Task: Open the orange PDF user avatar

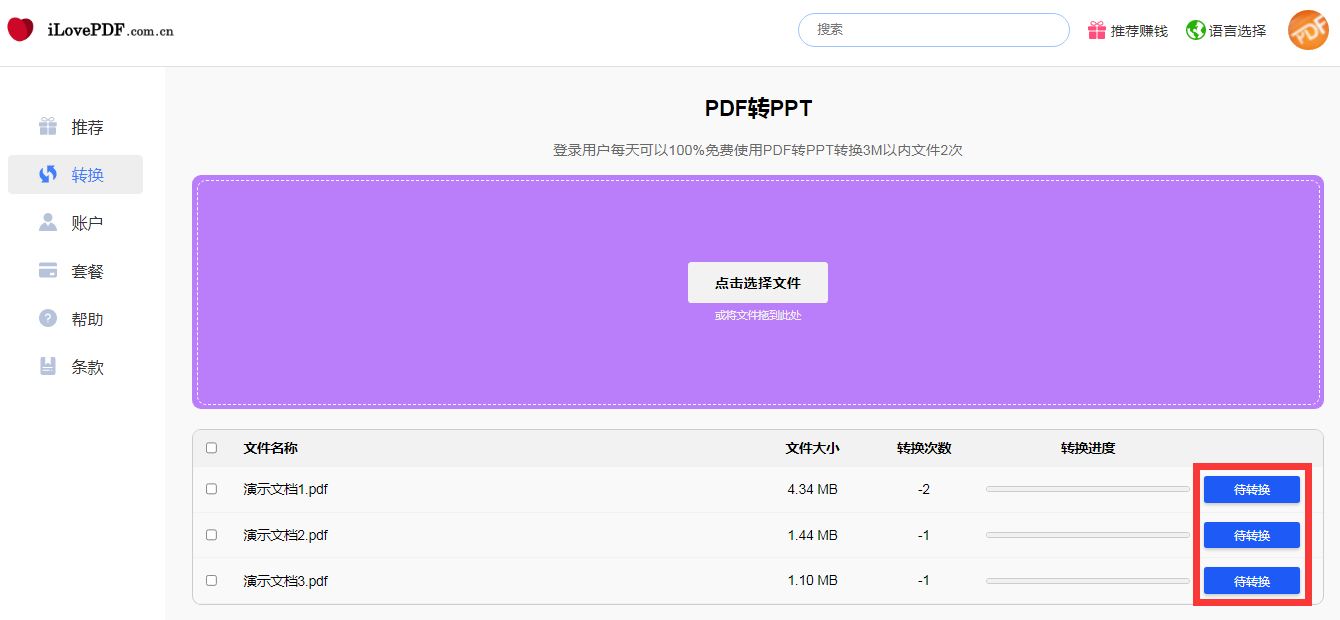Action: point(1307,30)
